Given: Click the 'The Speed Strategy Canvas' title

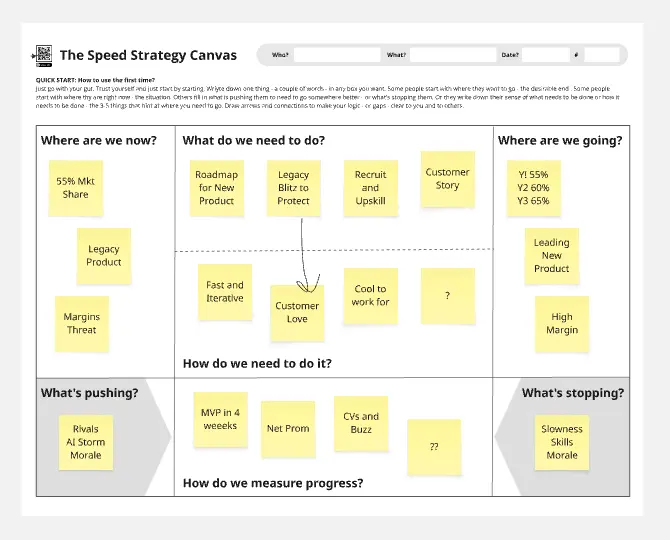Looking at the screenshot, I should pyautogui.click(x=149, y=55).
